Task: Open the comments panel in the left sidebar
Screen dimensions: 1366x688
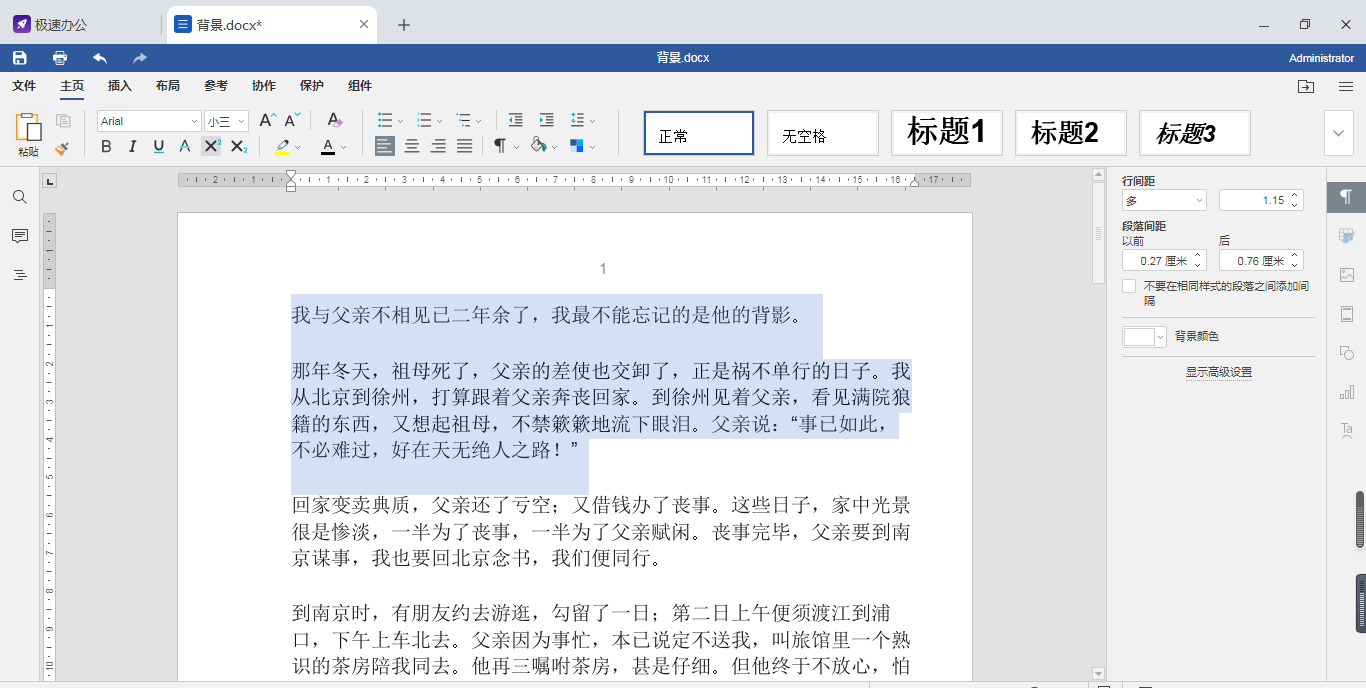Action: click(x=20, y=236)
